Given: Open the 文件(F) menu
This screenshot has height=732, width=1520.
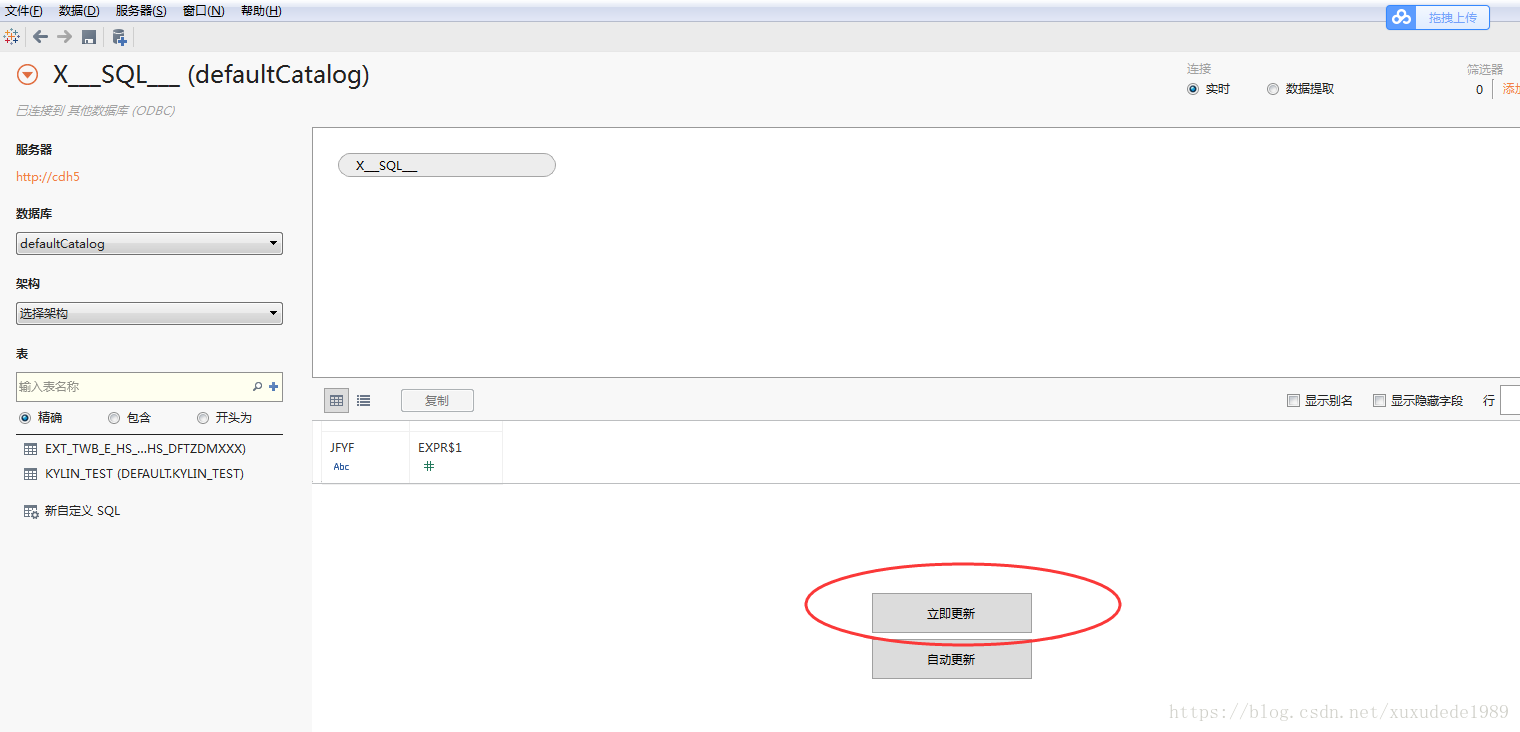Looking at the screenshot, I should tap(24, 11).
